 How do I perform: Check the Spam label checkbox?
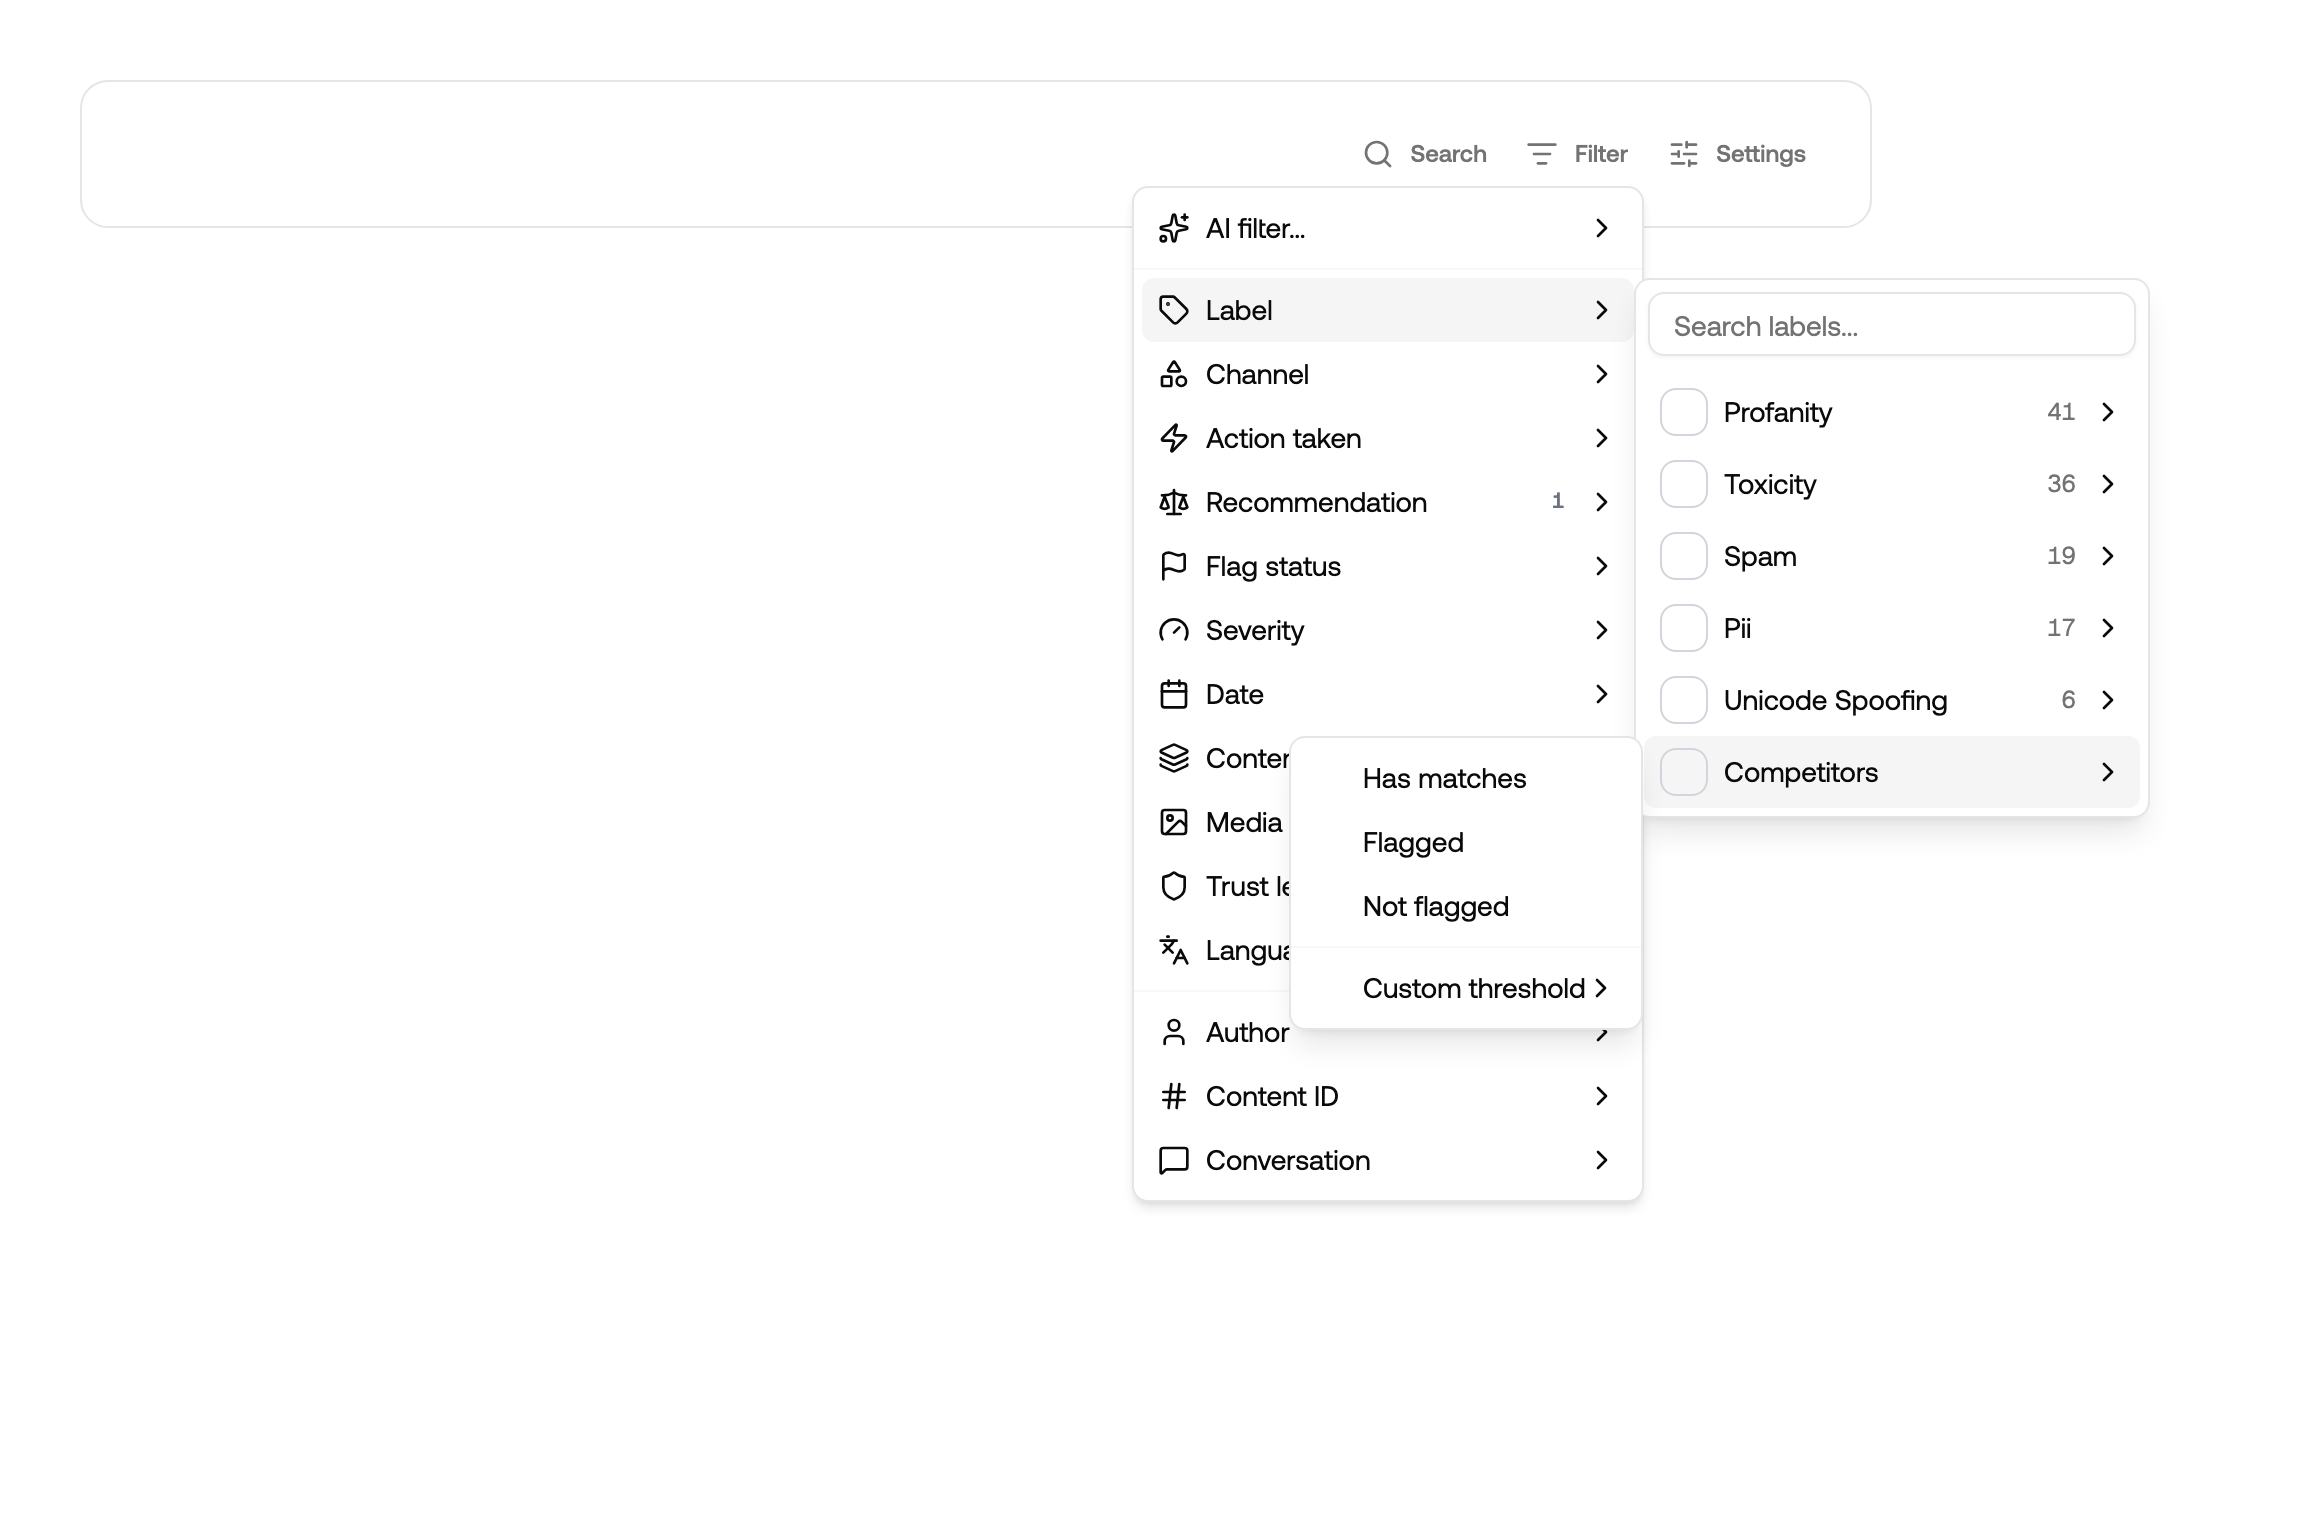(x=1684, y=556)
